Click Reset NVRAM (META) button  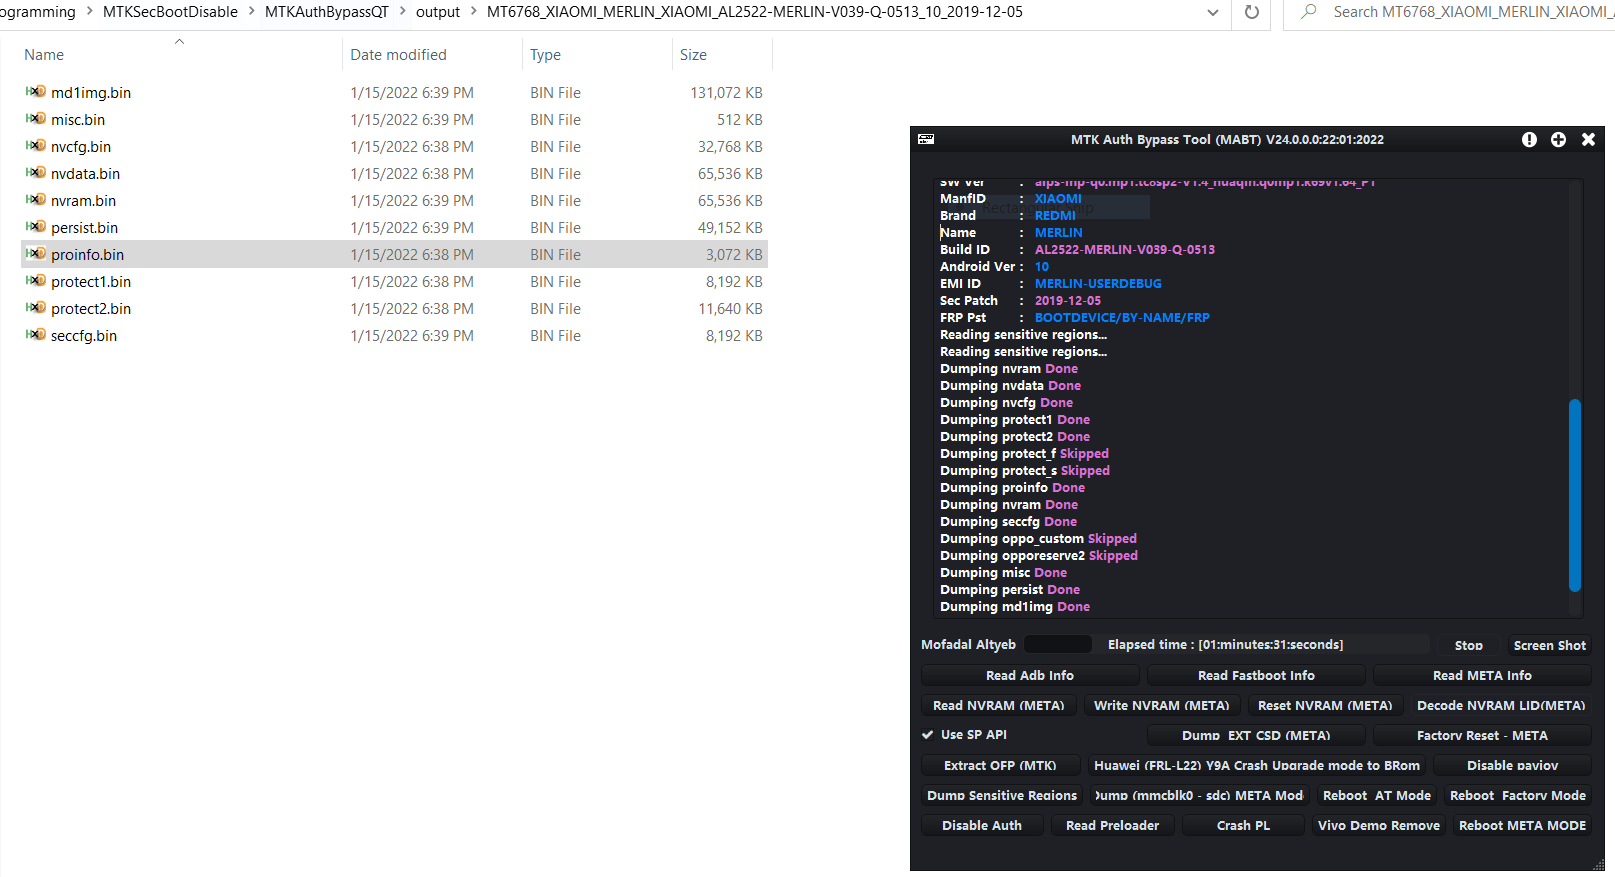pos(1325,706)
